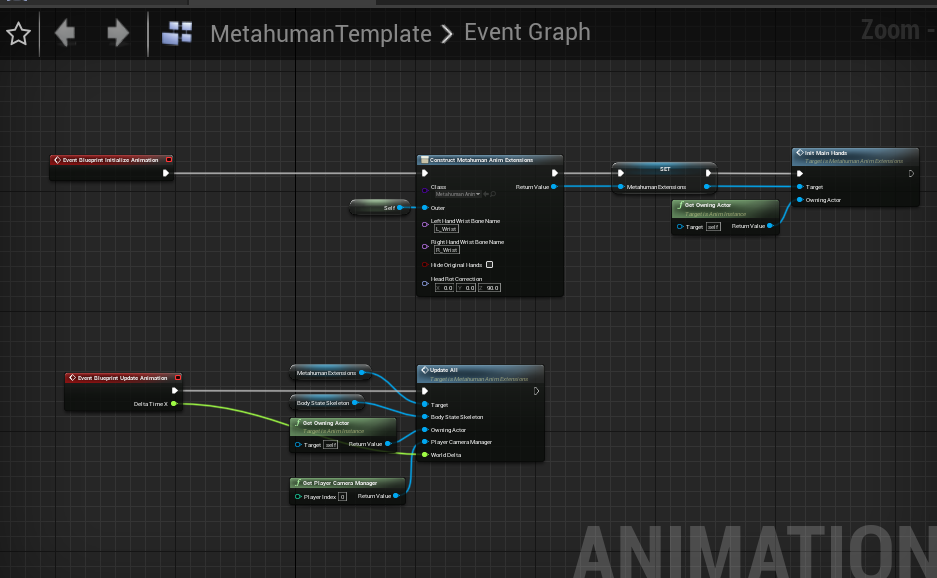
Task: Click exec output pin of Update Animation event
Action: [x=175, y=391]
